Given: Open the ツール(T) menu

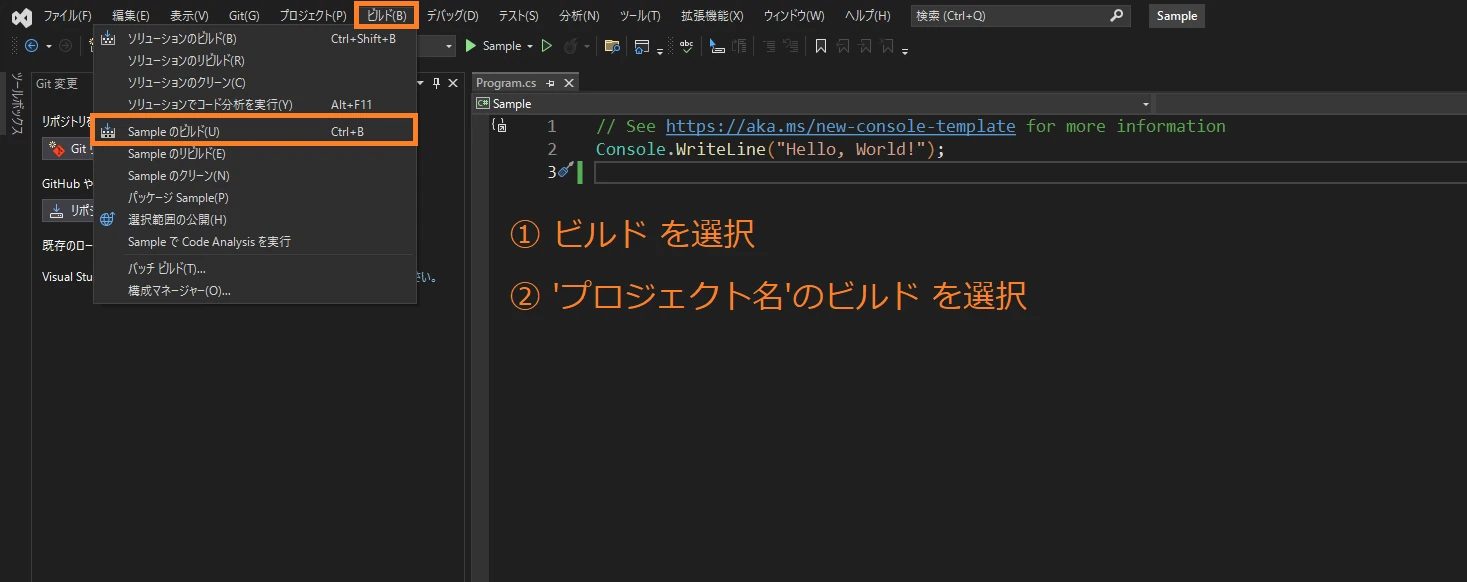Looking at the screenshot, I should point(640,16).
